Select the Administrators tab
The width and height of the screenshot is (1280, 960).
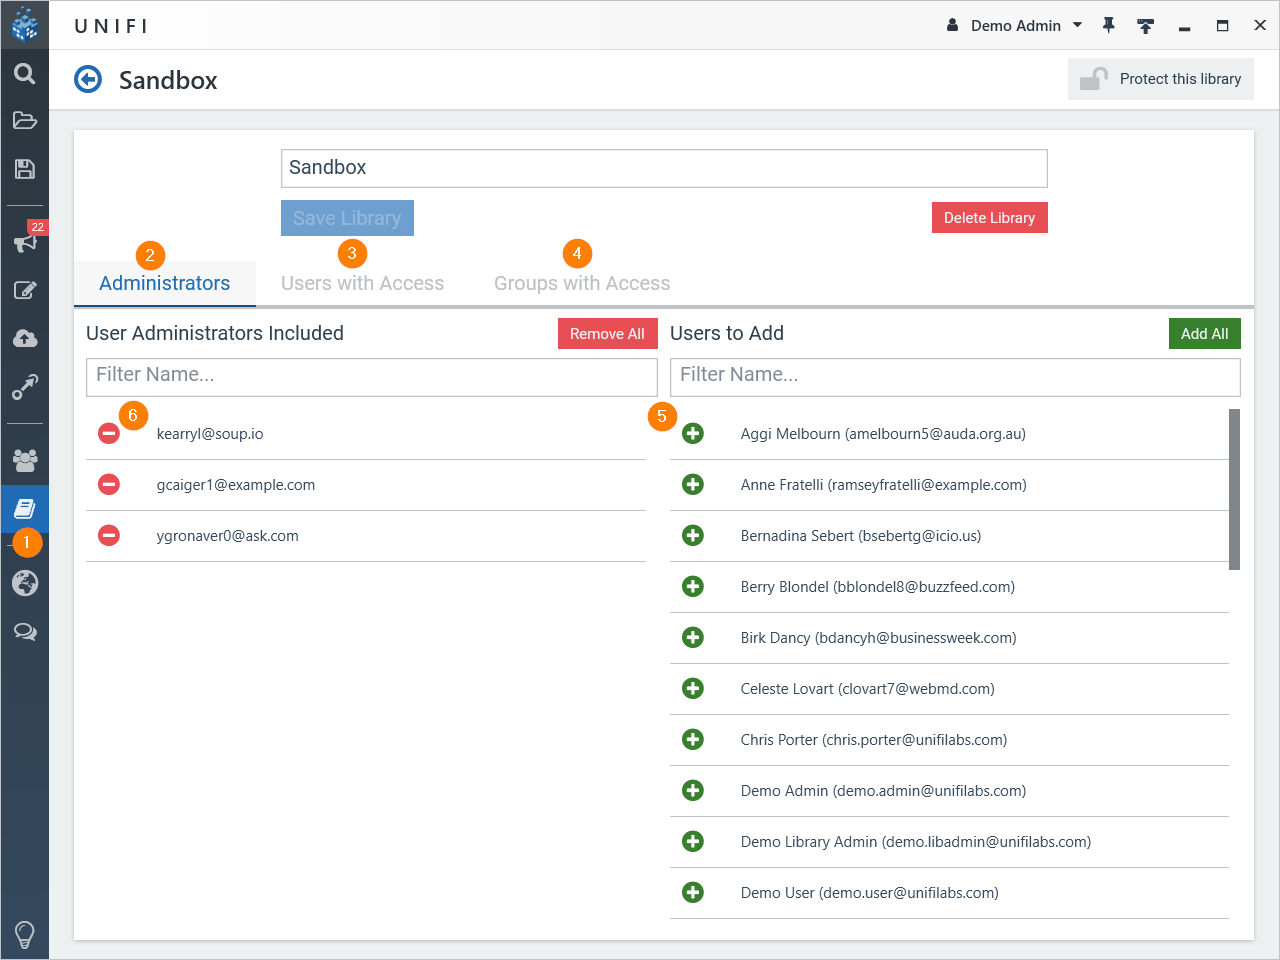click(165, 283)
